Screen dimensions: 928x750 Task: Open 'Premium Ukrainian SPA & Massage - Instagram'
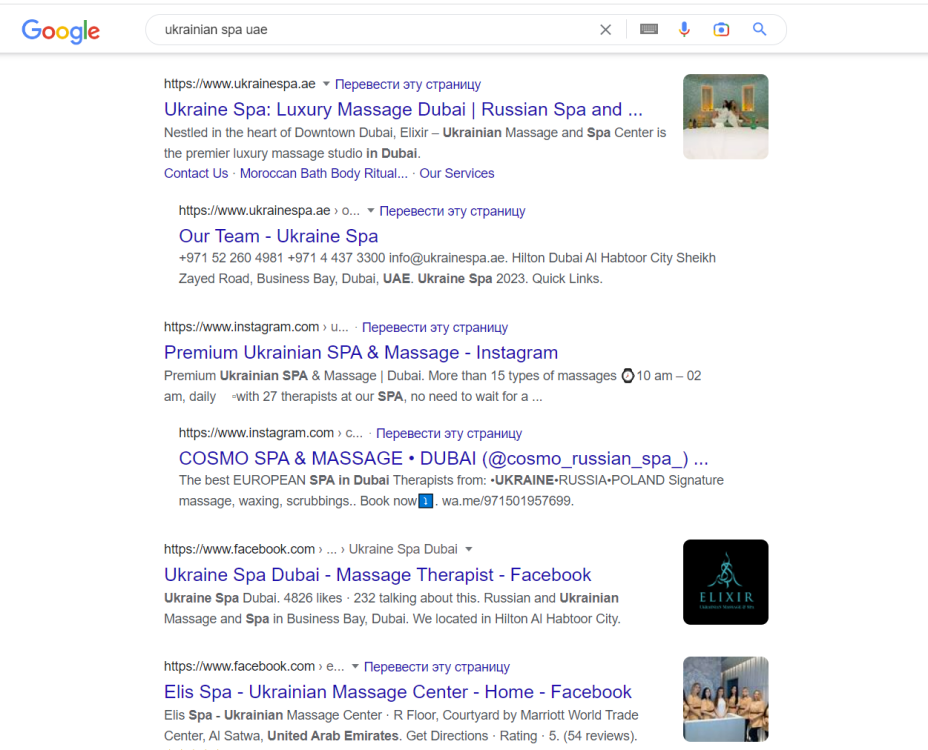[x=360, y=352]
